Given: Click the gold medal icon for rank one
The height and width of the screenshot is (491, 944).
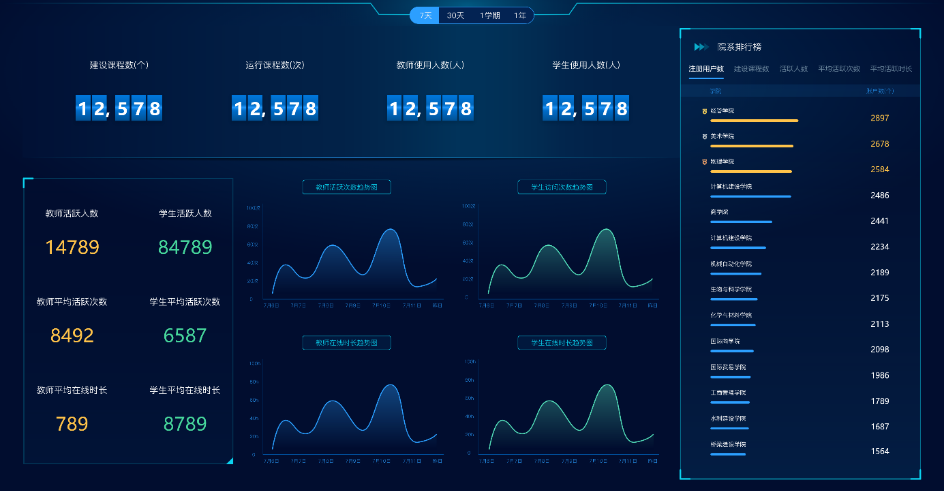Looking at the screenshot, I should (x=704, y=111).
